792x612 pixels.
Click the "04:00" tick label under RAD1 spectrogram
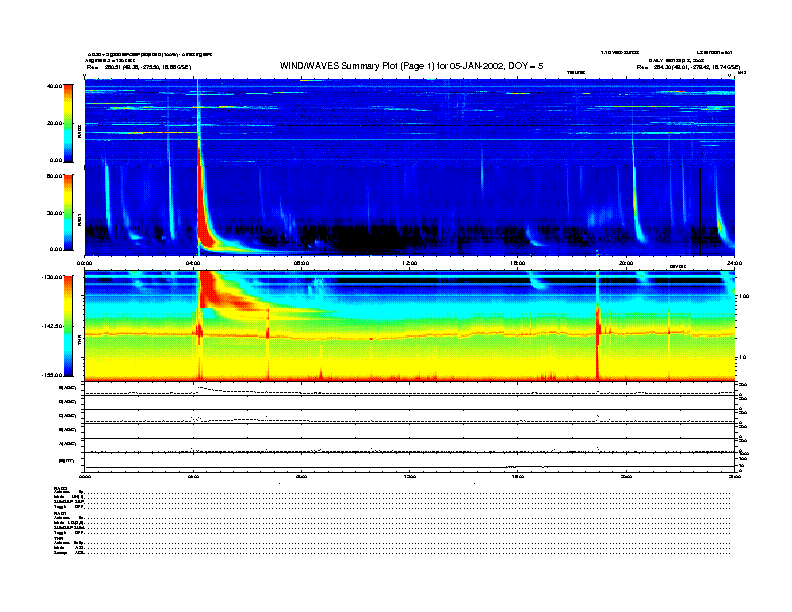(x=193, y=263)
